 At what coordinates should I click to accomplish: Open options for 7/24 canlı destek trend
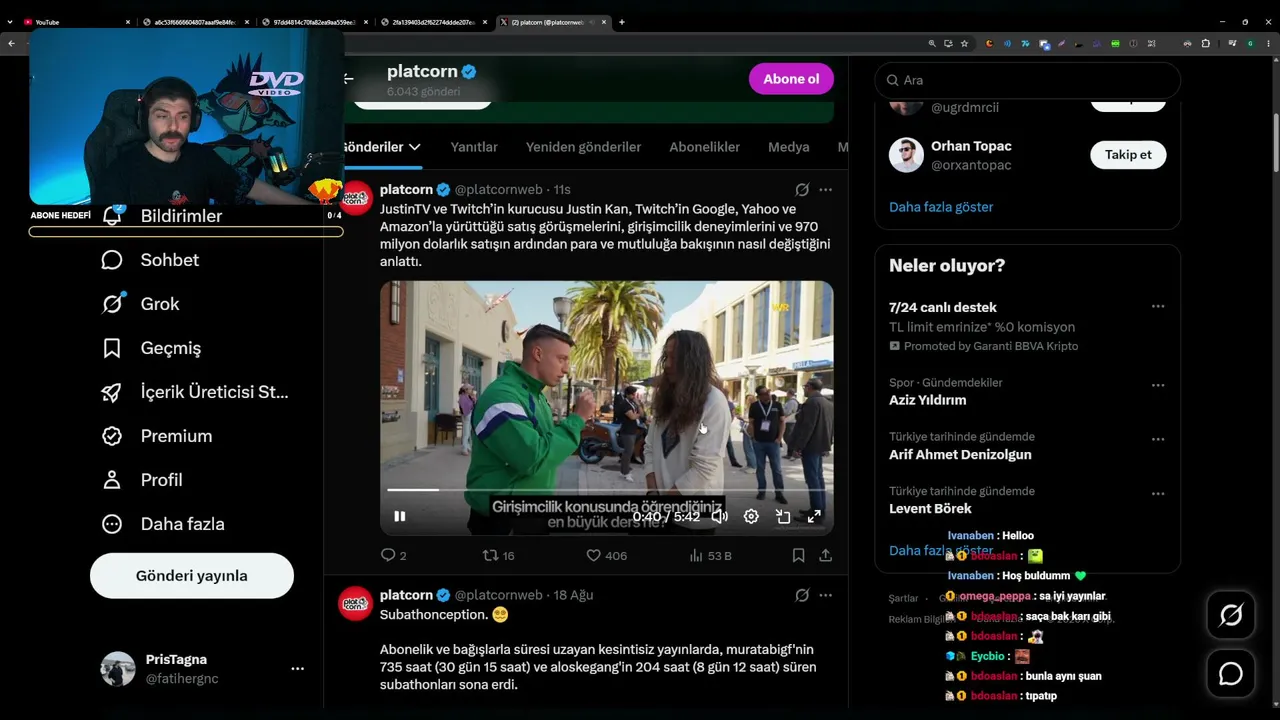(1157, 307)
